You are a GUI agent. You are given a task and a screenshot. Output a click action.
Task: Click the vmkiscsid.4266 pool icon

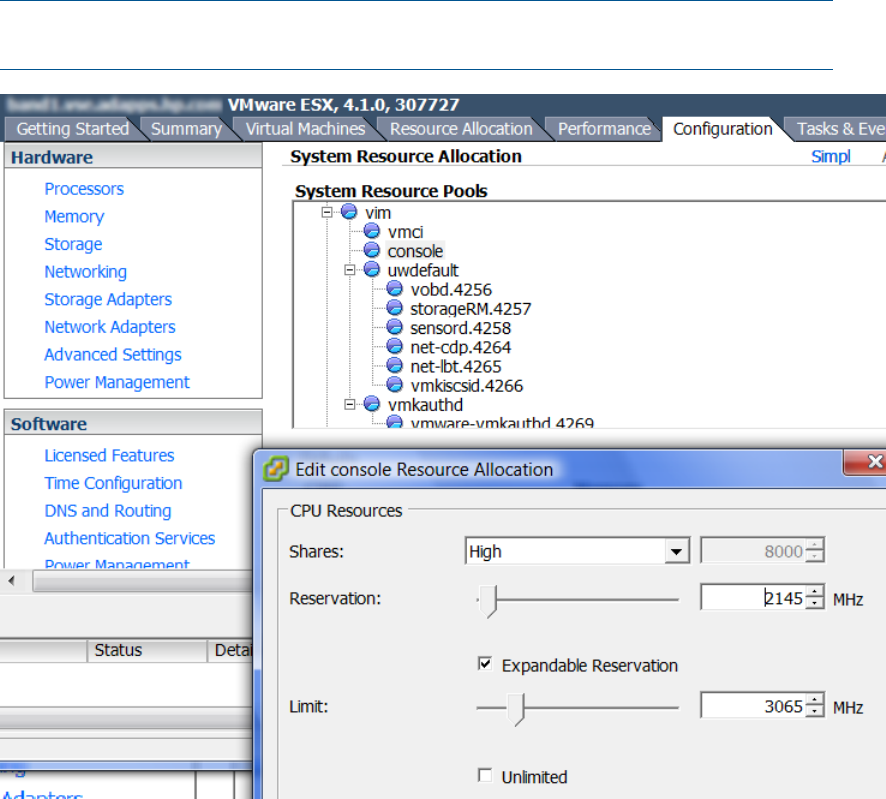pos(394,385)
